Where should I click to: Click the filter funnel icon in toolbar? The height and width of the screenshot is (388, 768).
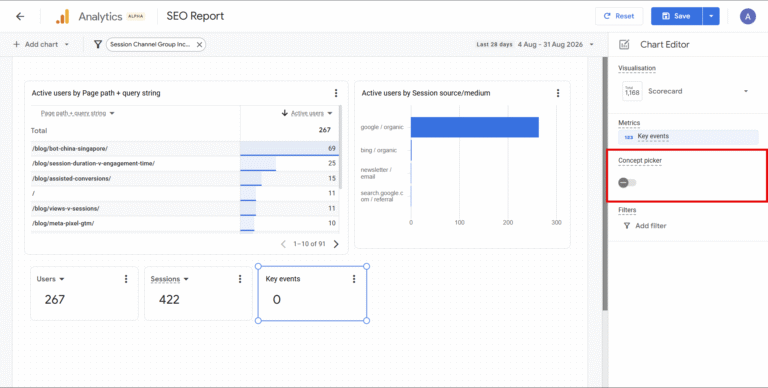pos(97,45)
